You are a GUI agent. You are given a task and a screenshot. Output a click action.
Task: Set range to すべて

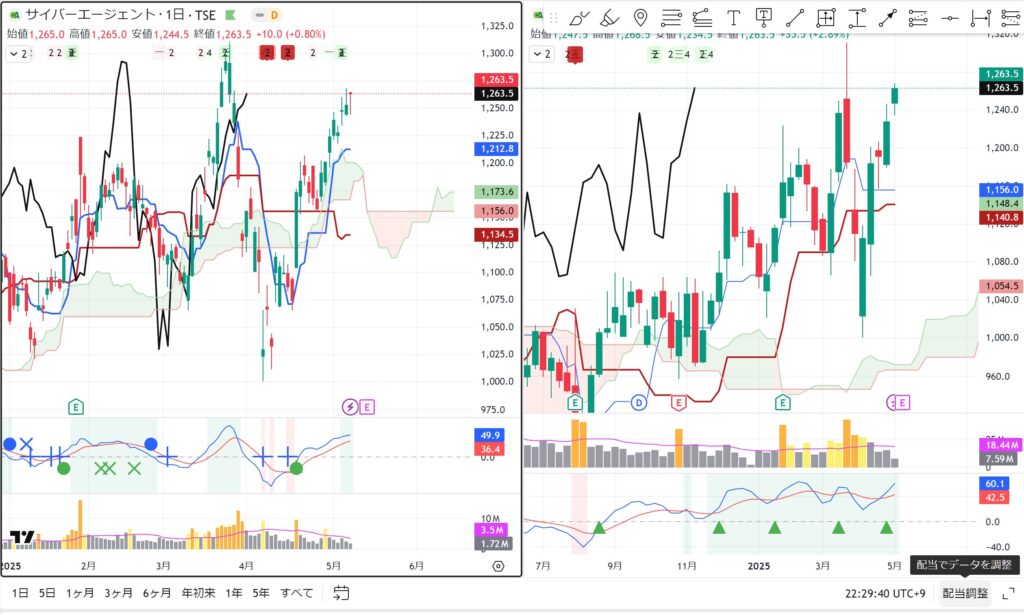[296, 593]
